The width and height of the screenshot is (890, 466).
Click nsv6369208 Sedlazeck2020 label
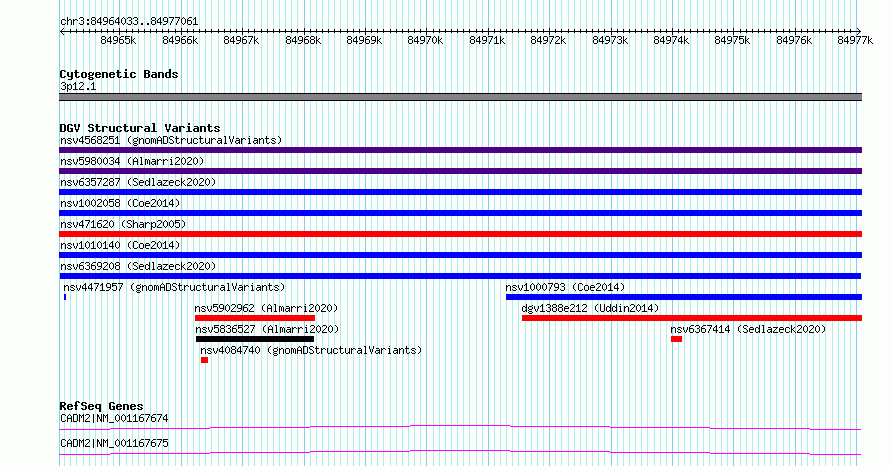point(138,266)
